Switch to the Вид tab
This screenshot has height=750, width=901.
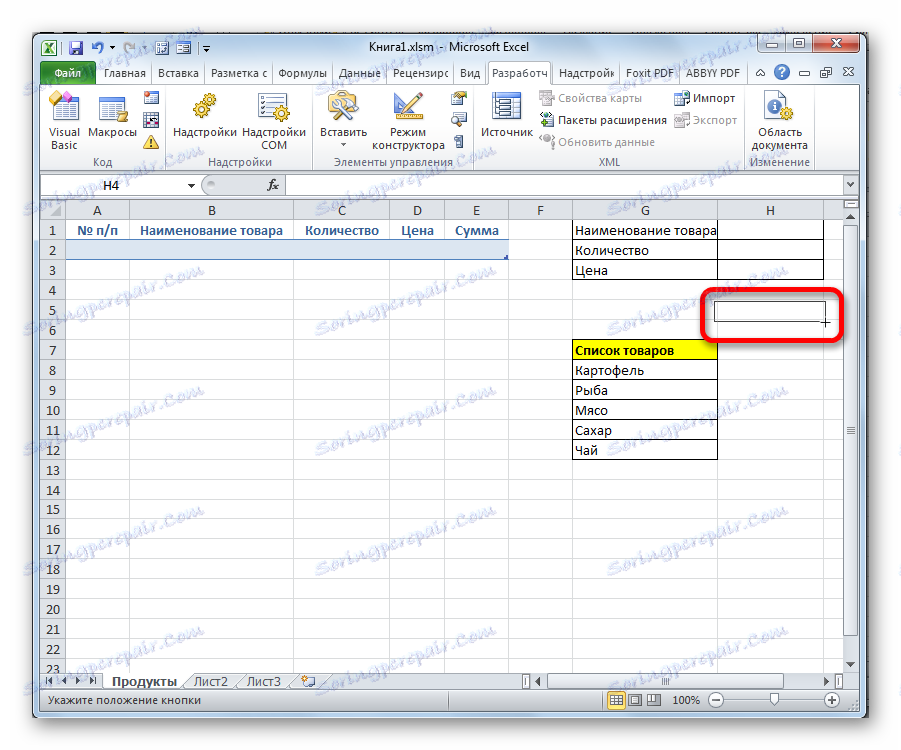(470, 73)
